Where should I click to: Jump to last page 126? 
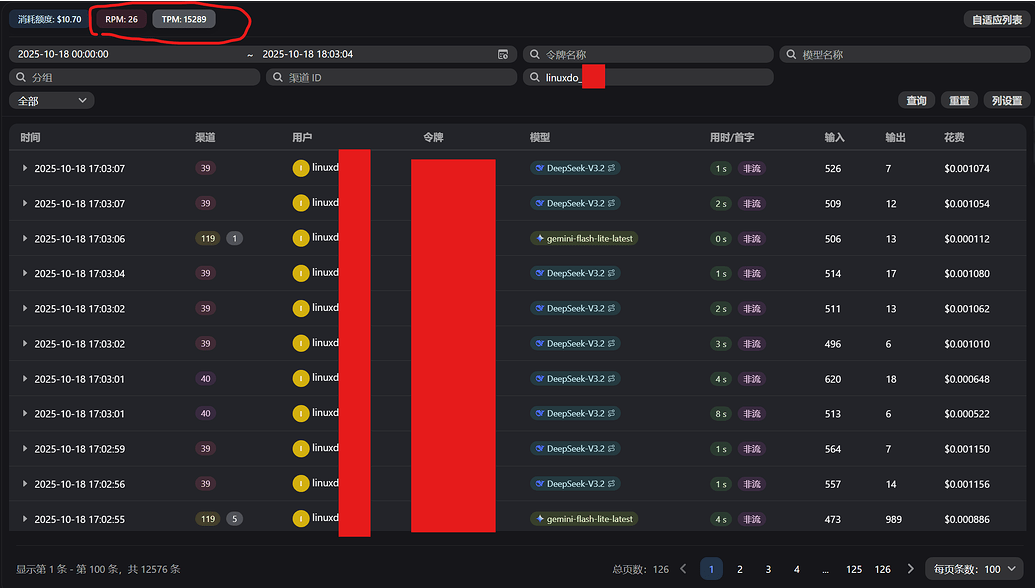click(883, 569)
